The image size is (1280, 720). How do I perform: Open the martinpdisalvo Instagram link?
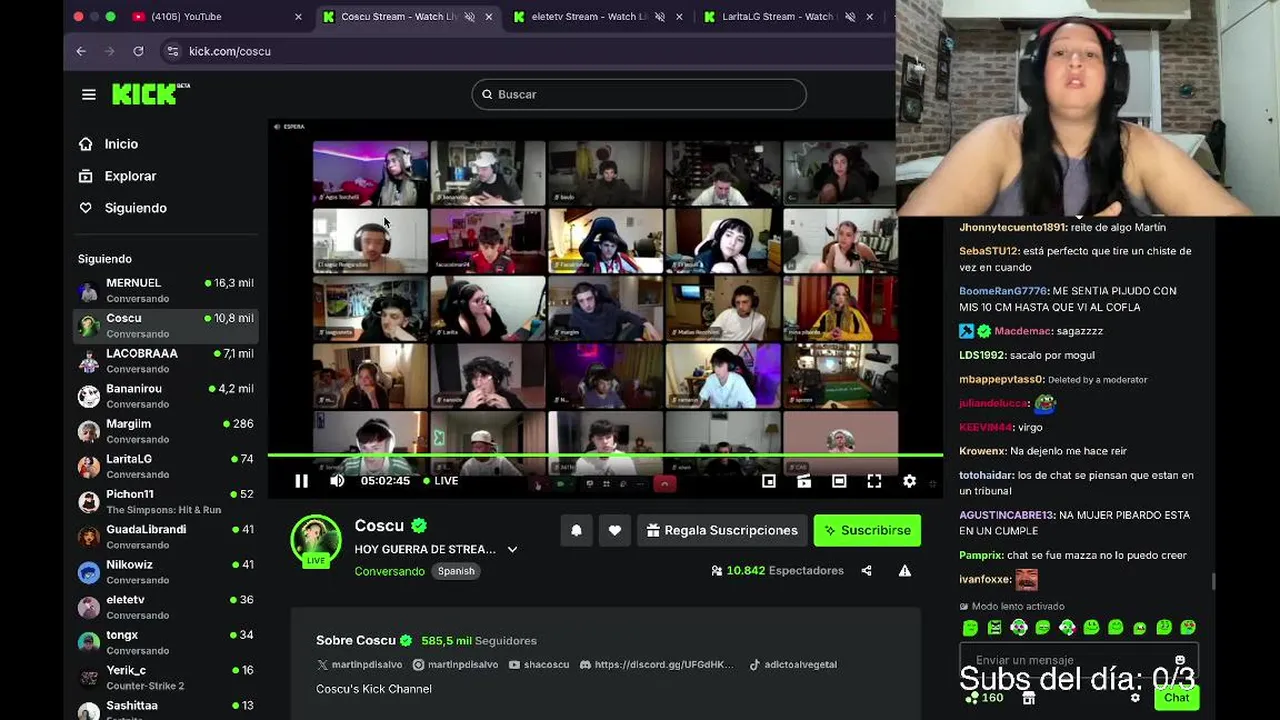click(455, 664)
